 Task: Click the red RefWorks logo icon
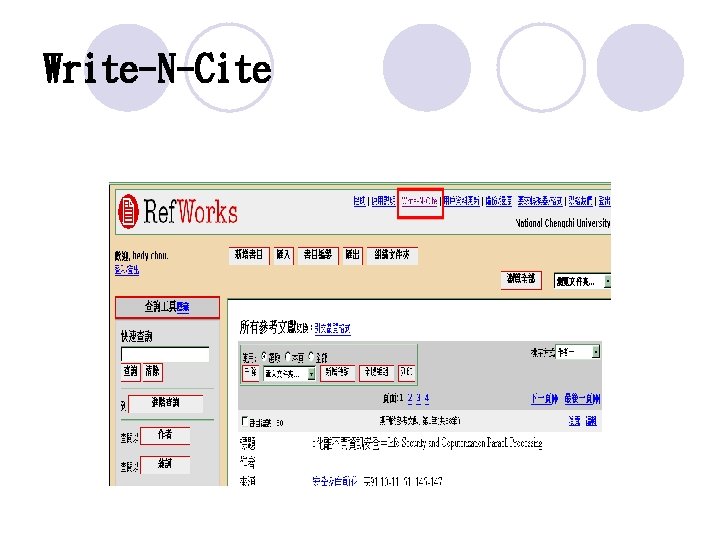click(x=128, y=212)
